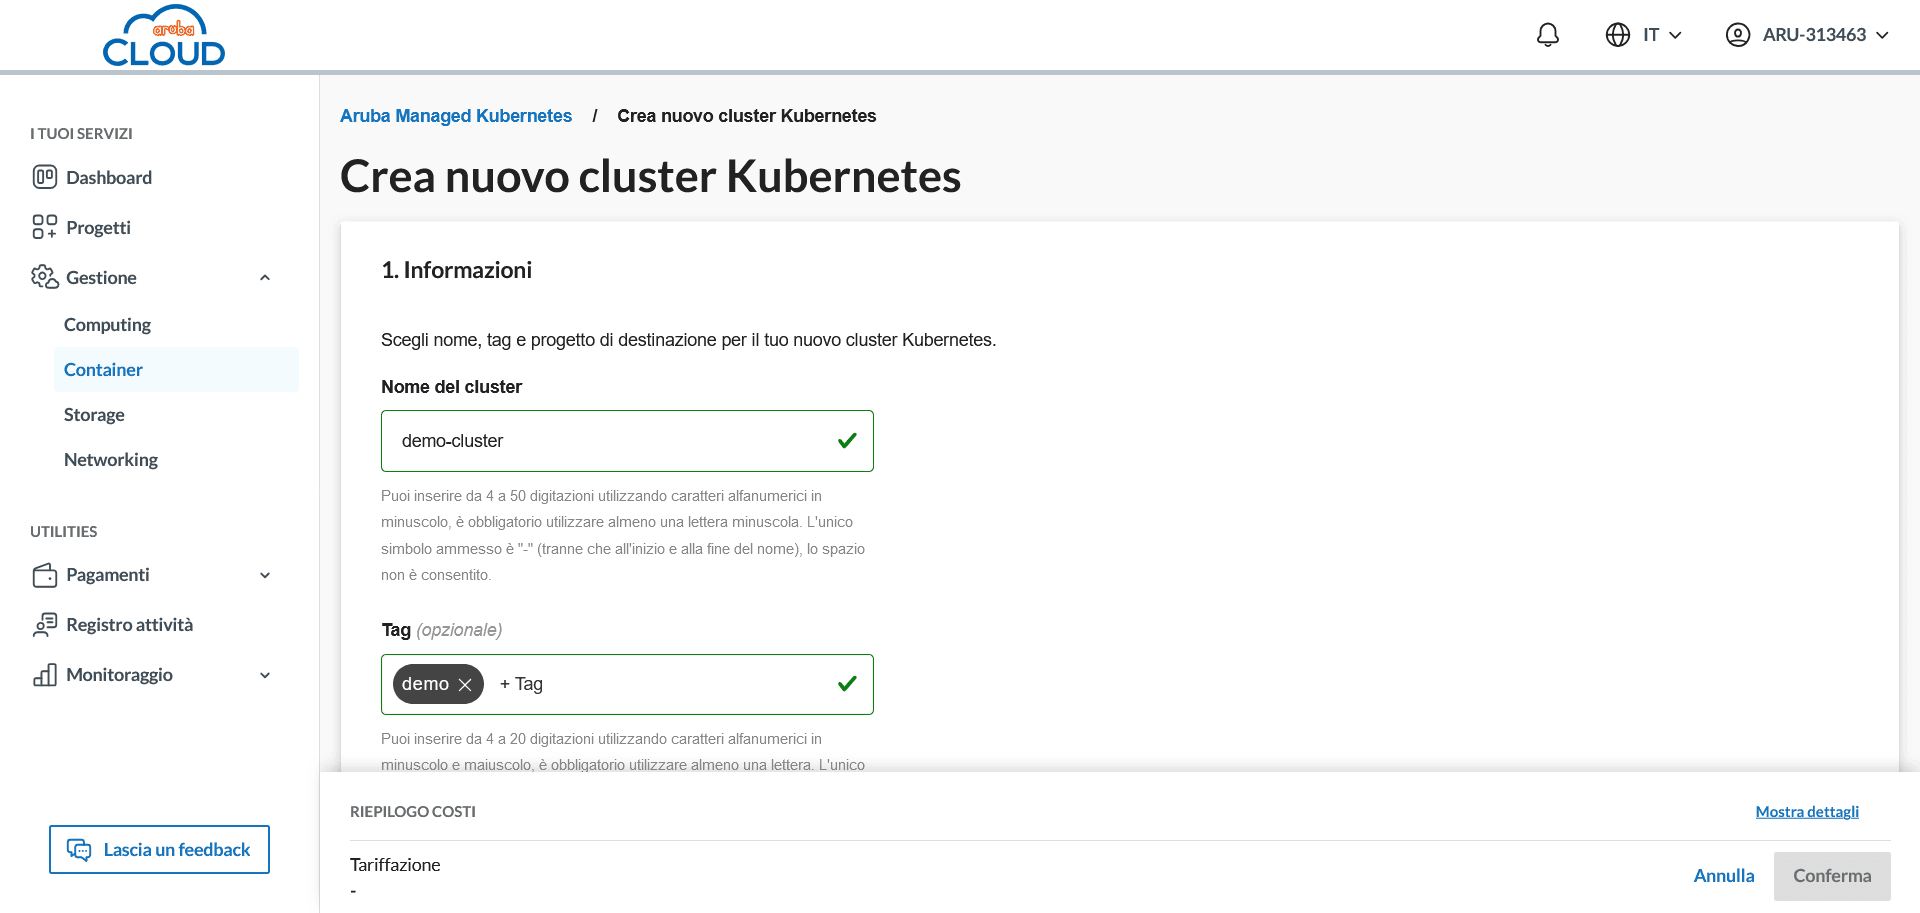Viewport: 1920px width, 913px height.
Task: Remove the demo tag chip
Action: pos(465,685)
